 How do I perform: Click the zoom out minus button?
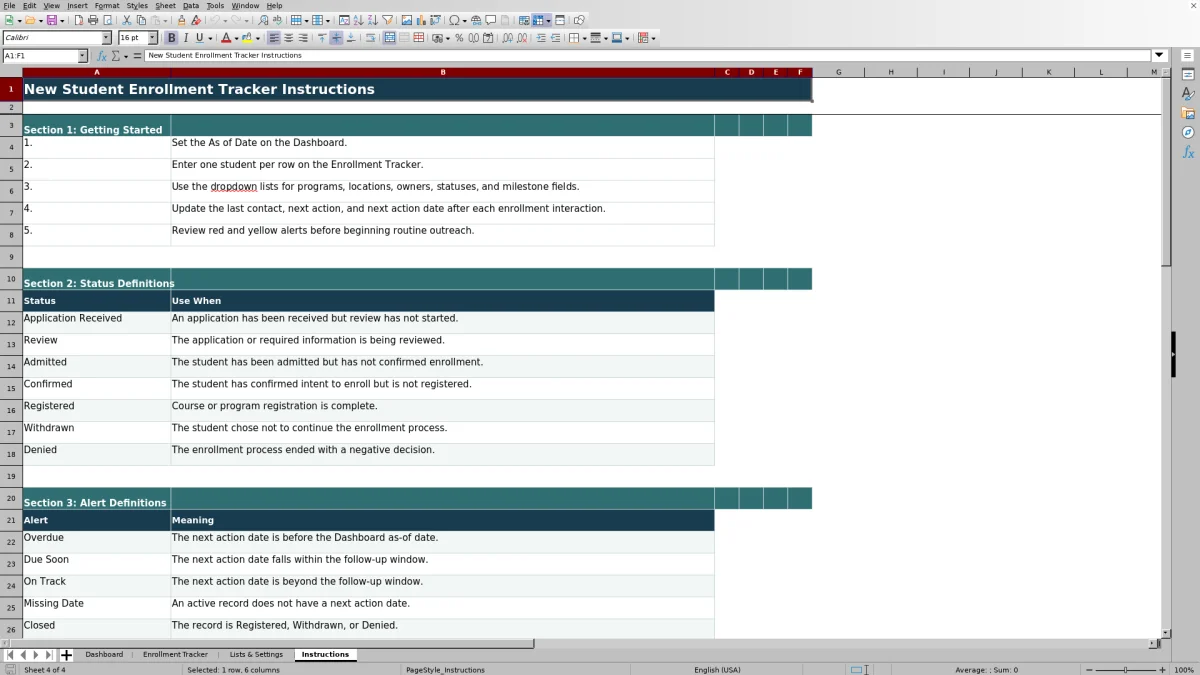[x=1087, y=670]
